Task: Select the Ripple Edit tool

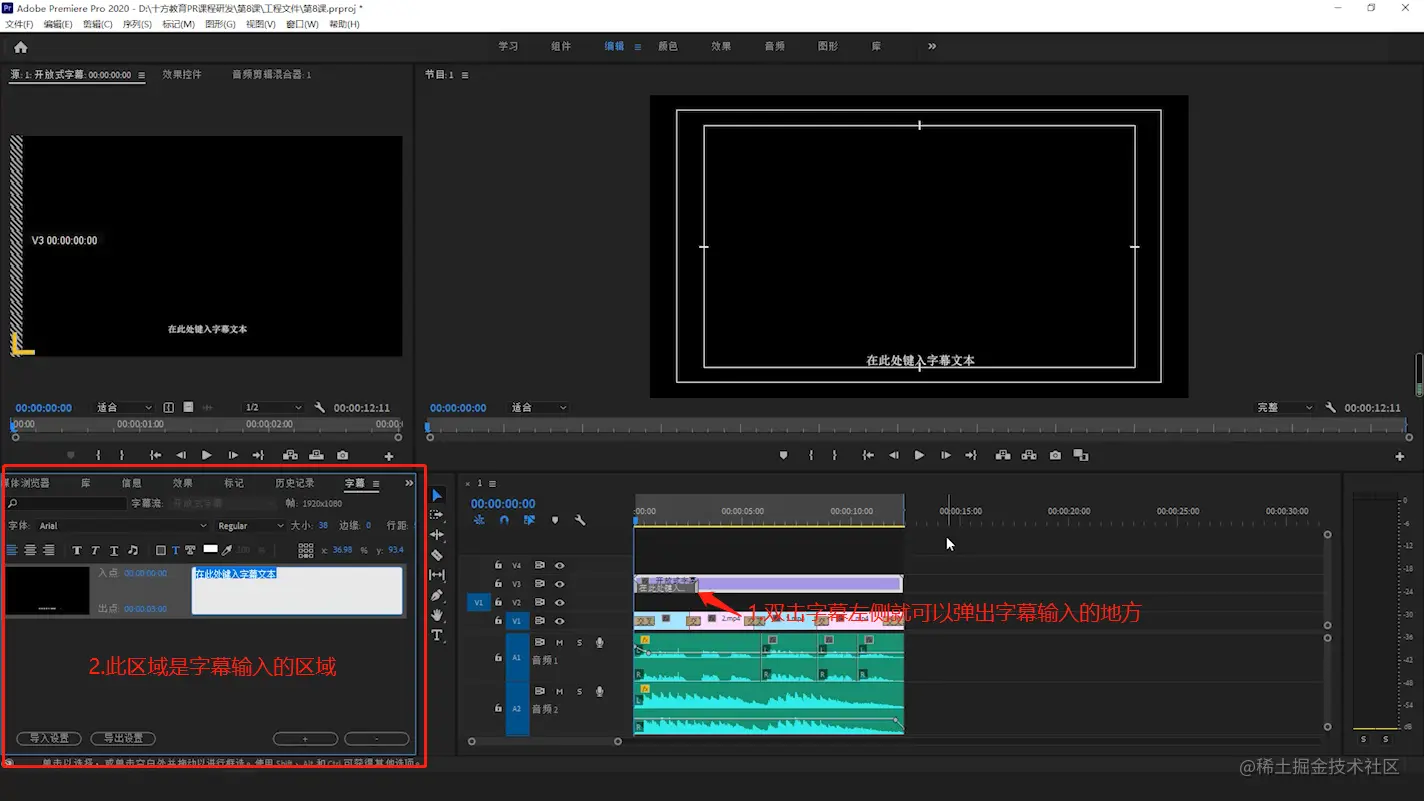Action: [437, 535]
